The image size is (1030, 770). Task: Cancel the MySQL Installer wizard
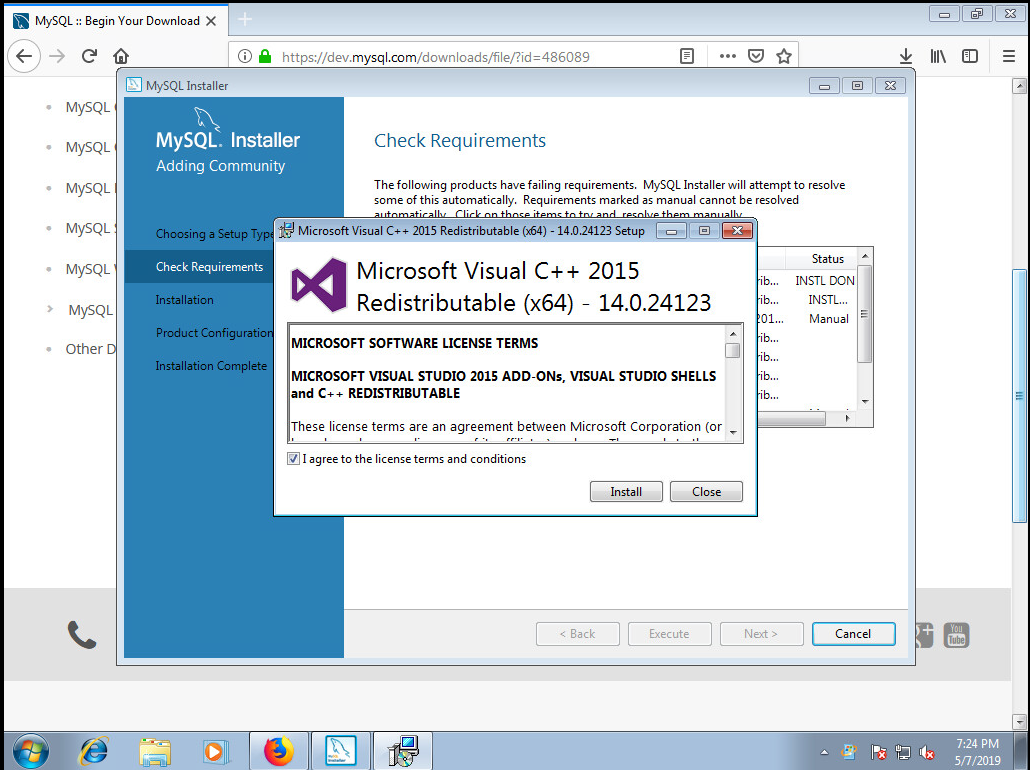pyautogui.click(x=853, y=634)
